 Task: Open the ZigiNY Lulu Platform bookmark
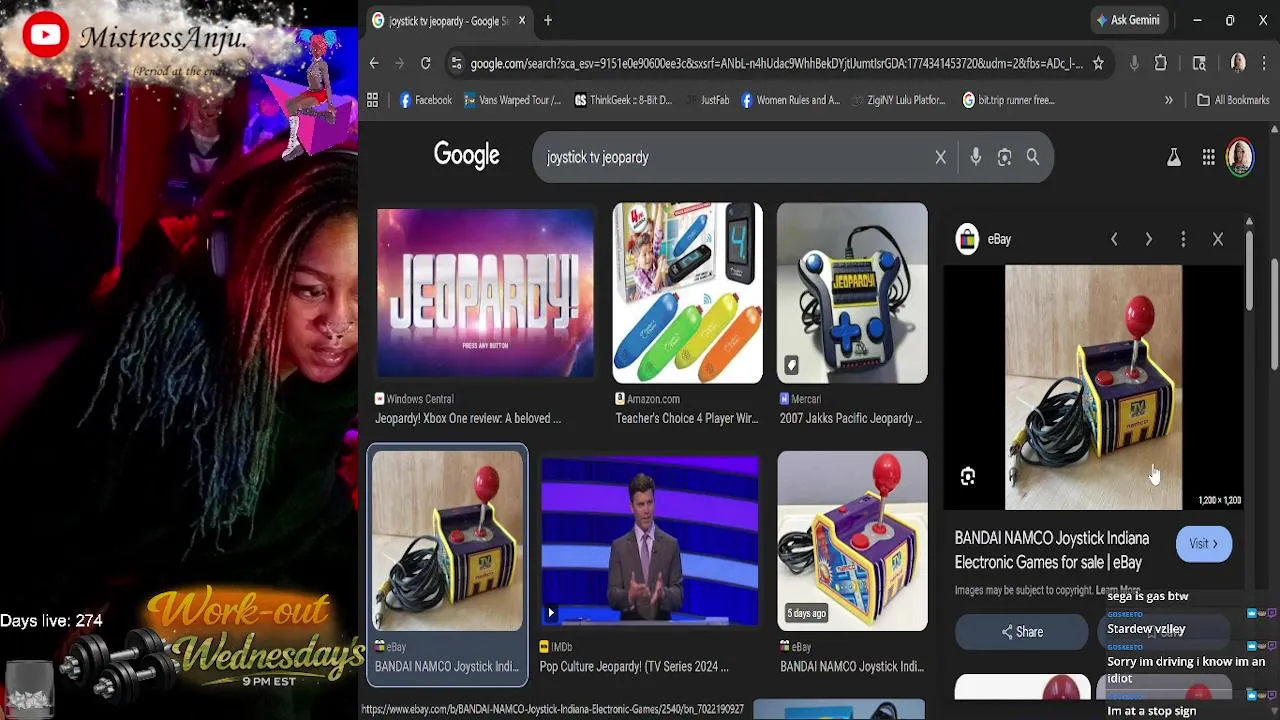coord(897,100)
